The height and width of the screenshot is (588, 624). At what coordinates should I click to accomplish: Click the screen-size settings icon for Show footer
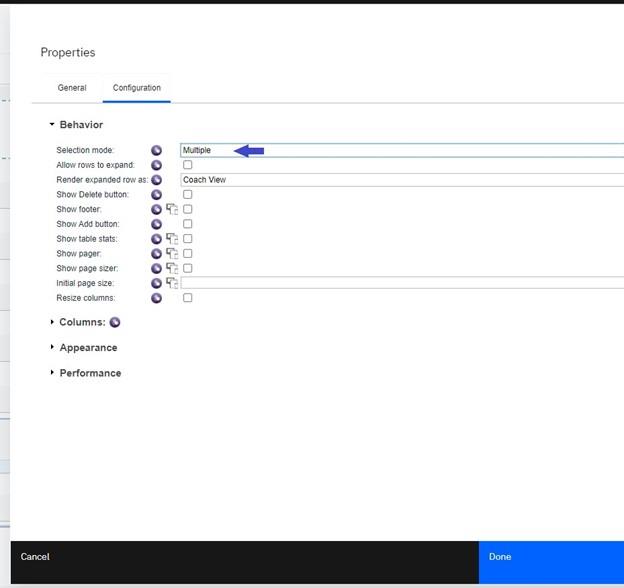click(x=172, y=209)
